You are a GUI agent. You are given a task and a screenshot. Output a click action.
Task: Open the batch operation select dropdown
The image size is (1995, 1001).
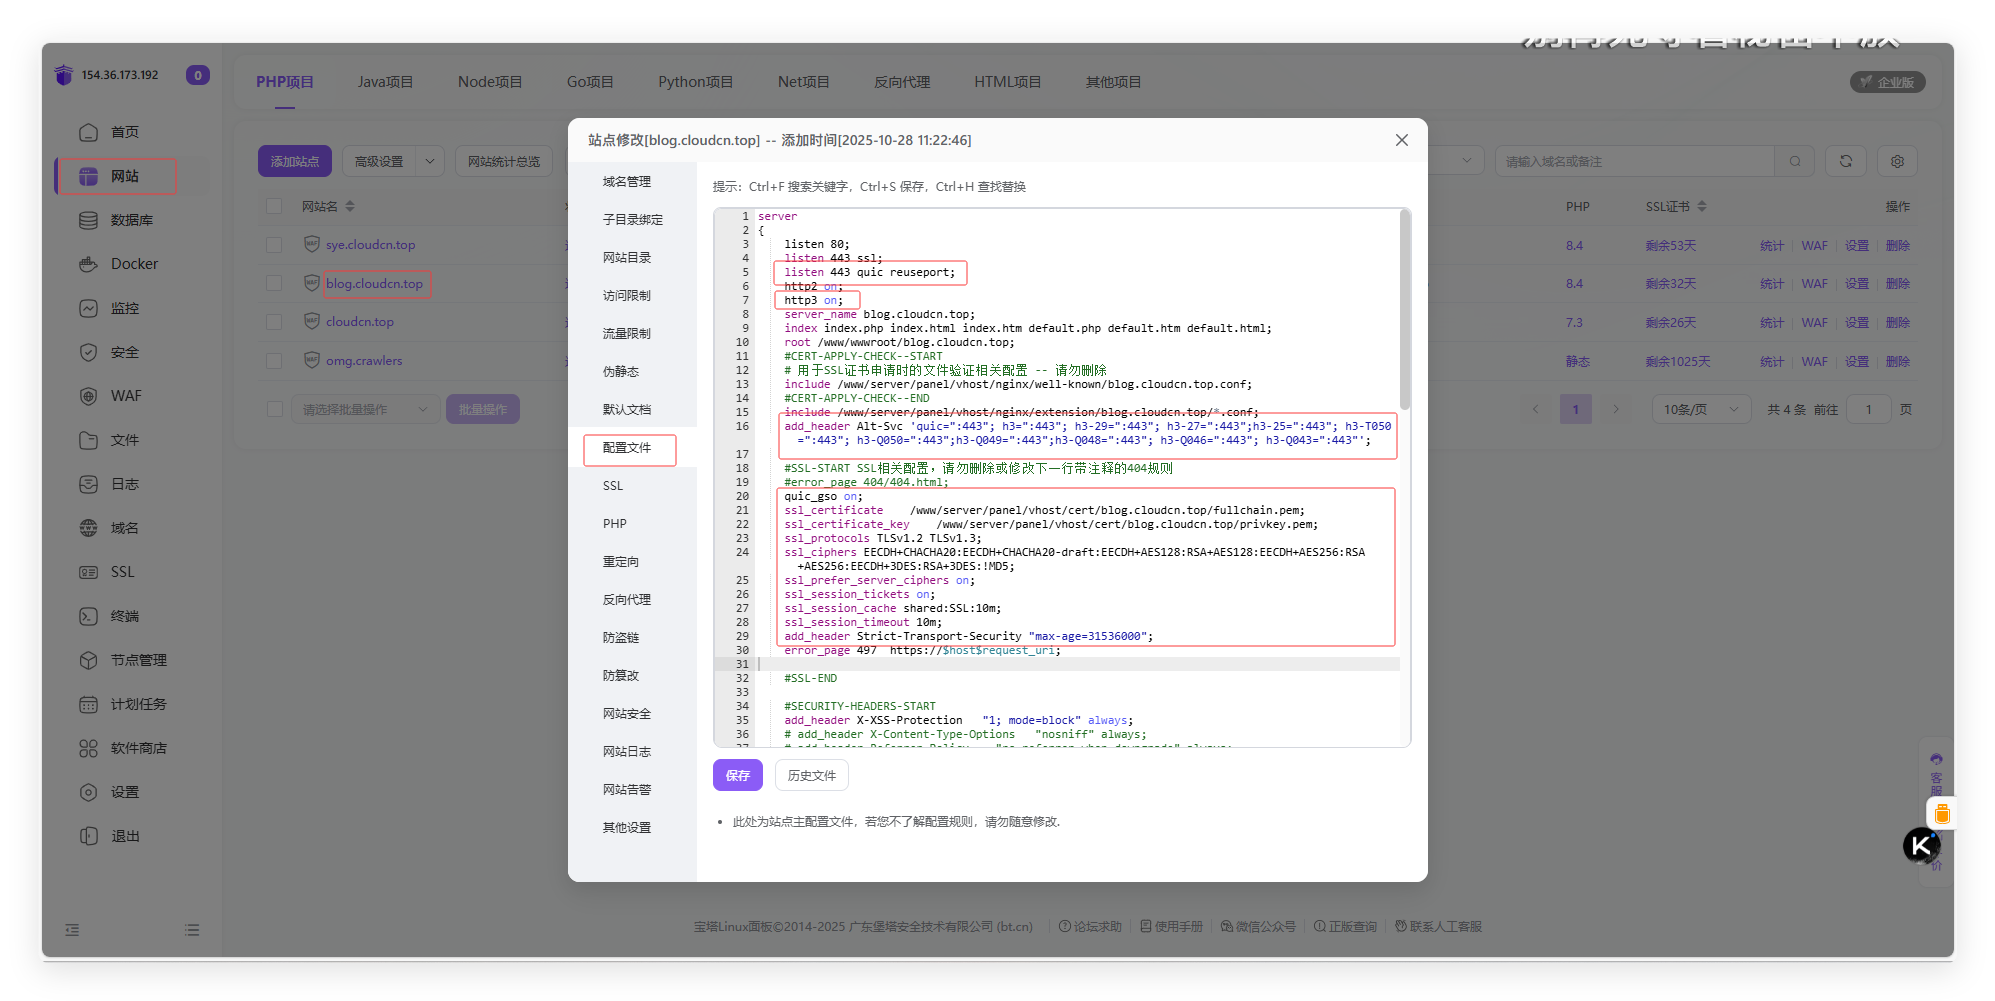364,409
